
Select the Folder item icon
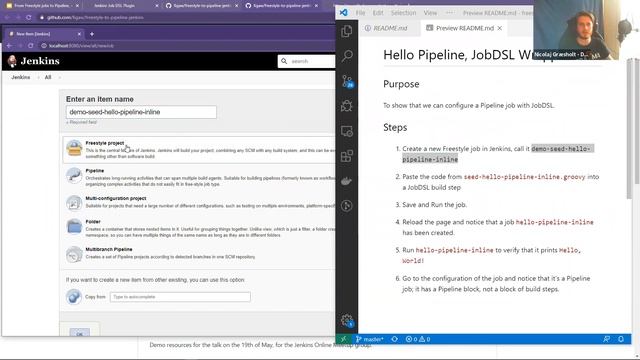coord(74,227)
